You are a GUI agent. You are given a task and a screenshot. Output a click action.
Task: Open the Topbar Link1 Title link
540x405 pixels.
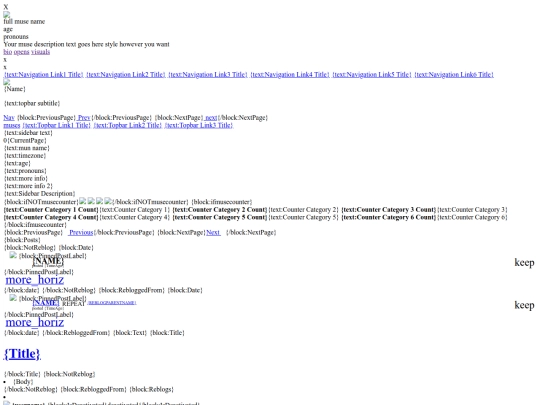56,125
